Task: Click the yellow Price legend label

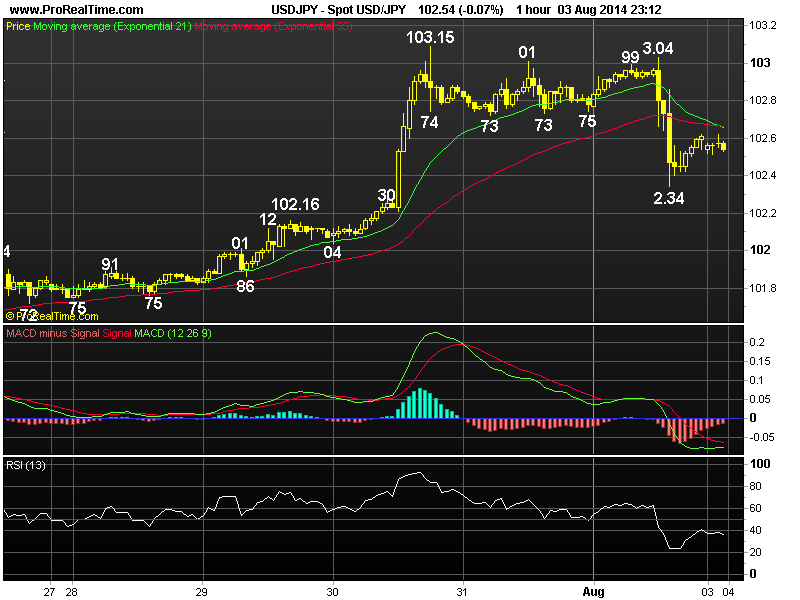Action: [18, 27]
